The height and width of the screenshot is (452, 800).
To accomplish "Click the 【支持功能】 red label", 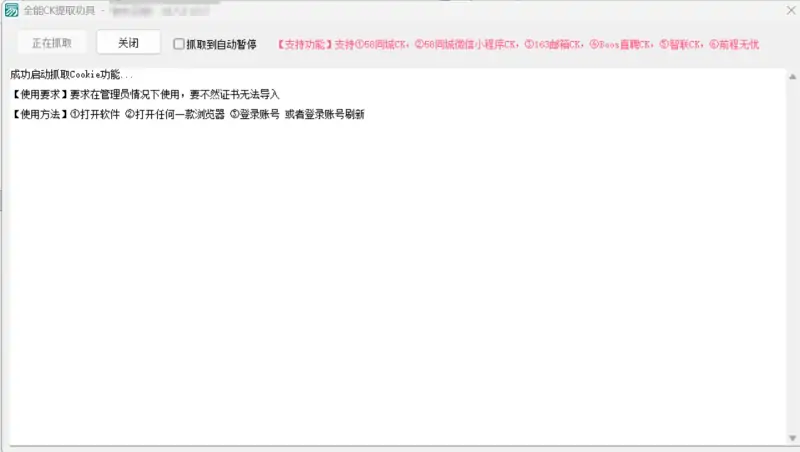I will [304, 45].
